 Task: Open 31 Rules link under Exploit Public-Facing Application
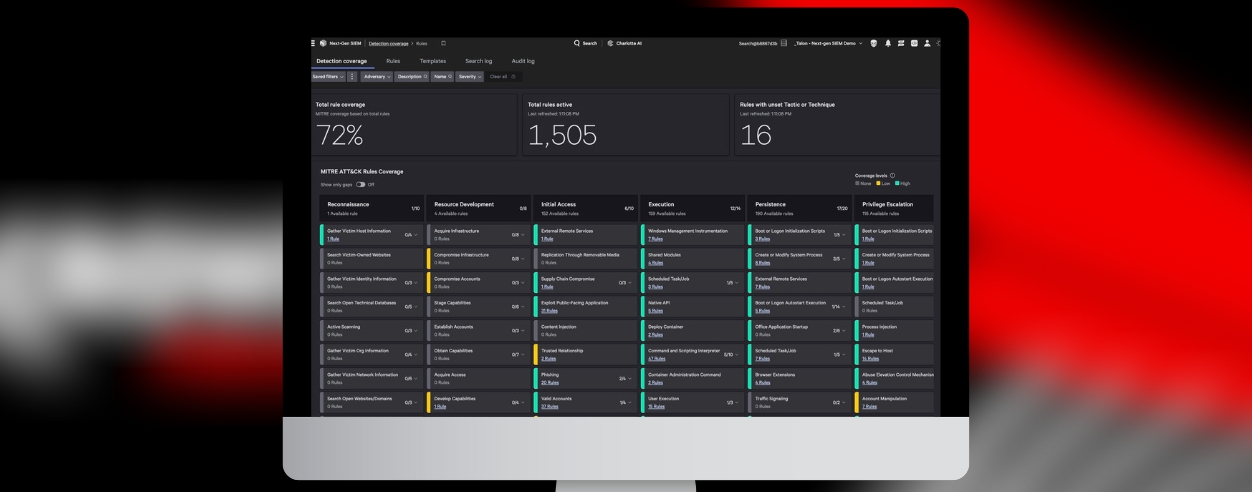[x=549, y=311]
